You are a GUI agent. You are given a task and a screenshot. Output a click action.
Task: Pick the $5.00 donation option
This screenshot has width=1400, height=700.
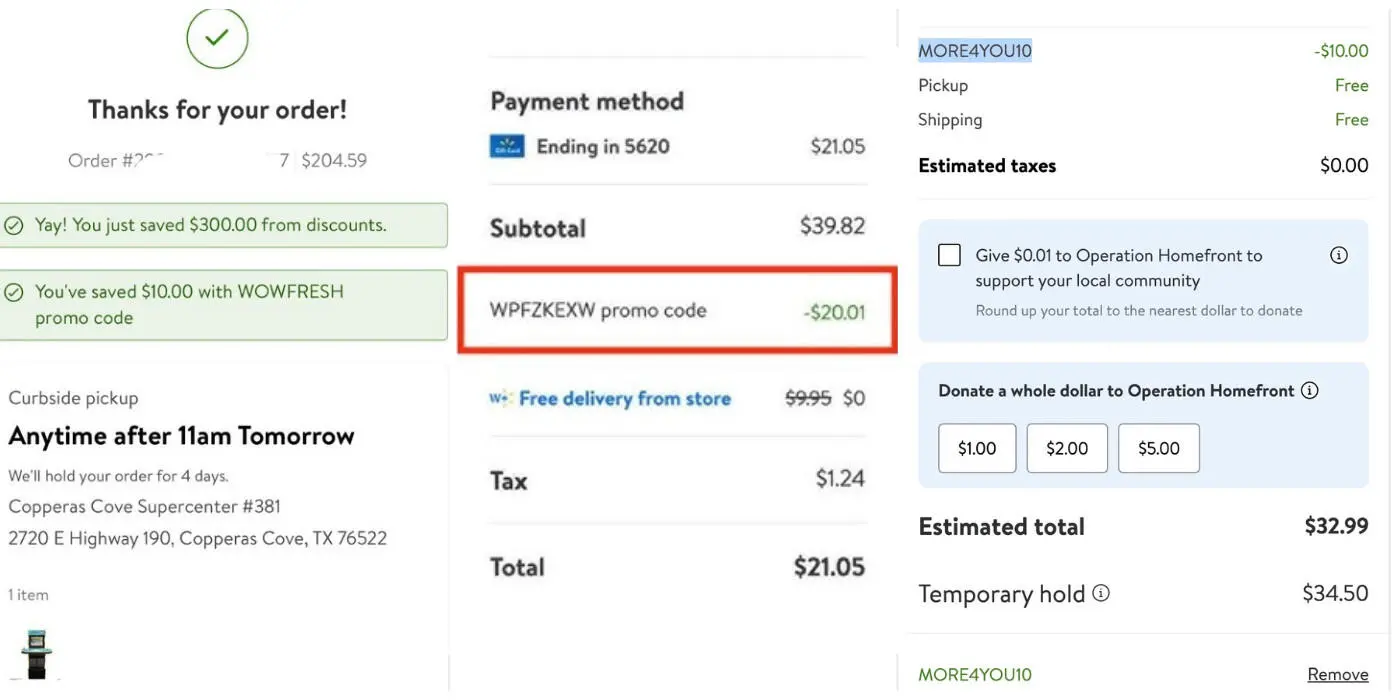(1158, 448)
